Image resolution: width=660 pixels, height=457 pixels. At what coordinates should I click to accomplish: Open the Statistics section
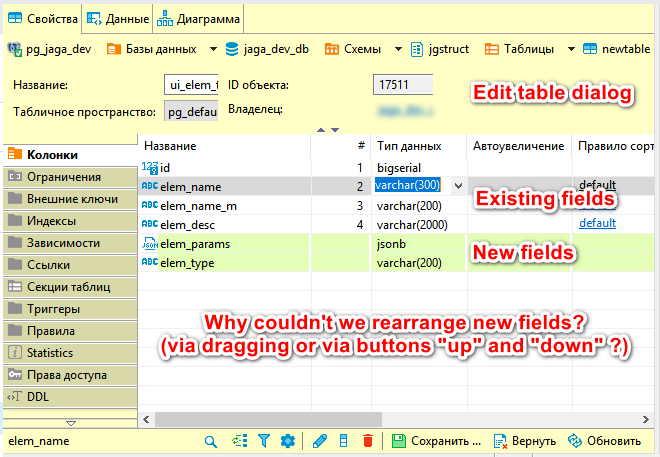tap(70, 353)
